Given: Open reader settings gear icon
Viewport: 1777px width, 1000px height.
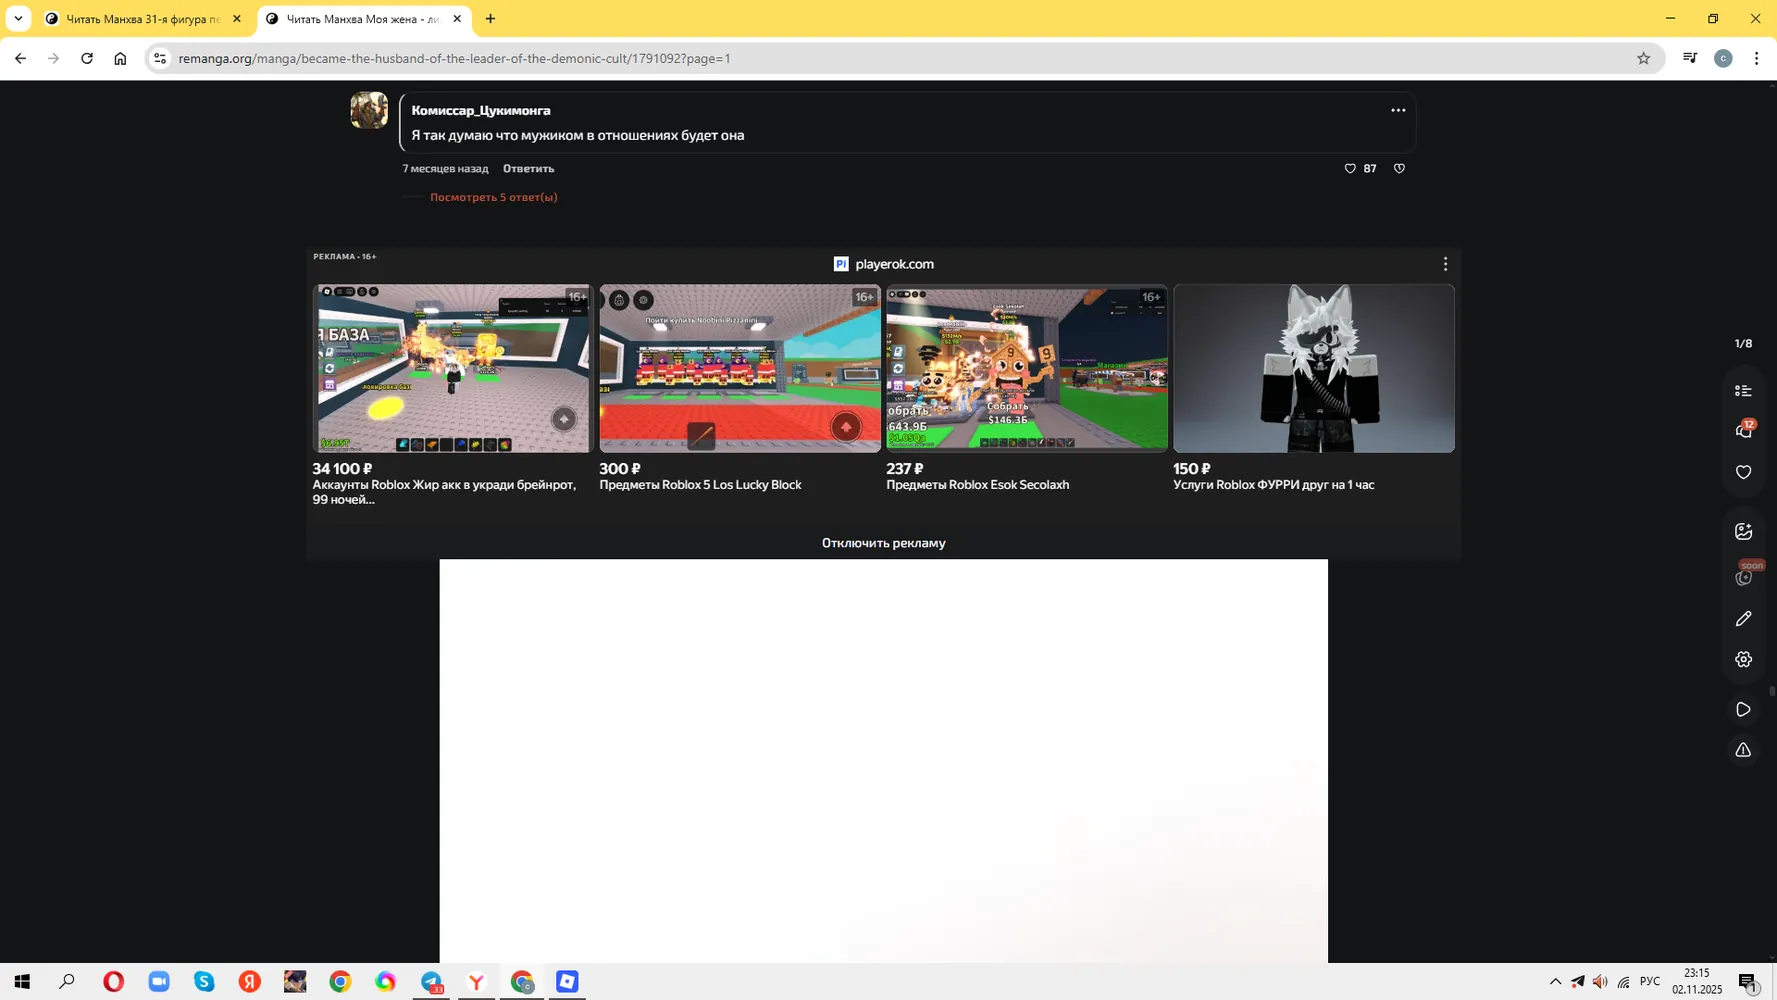Looking at the screenshot, I should [x=1743, y=659].
